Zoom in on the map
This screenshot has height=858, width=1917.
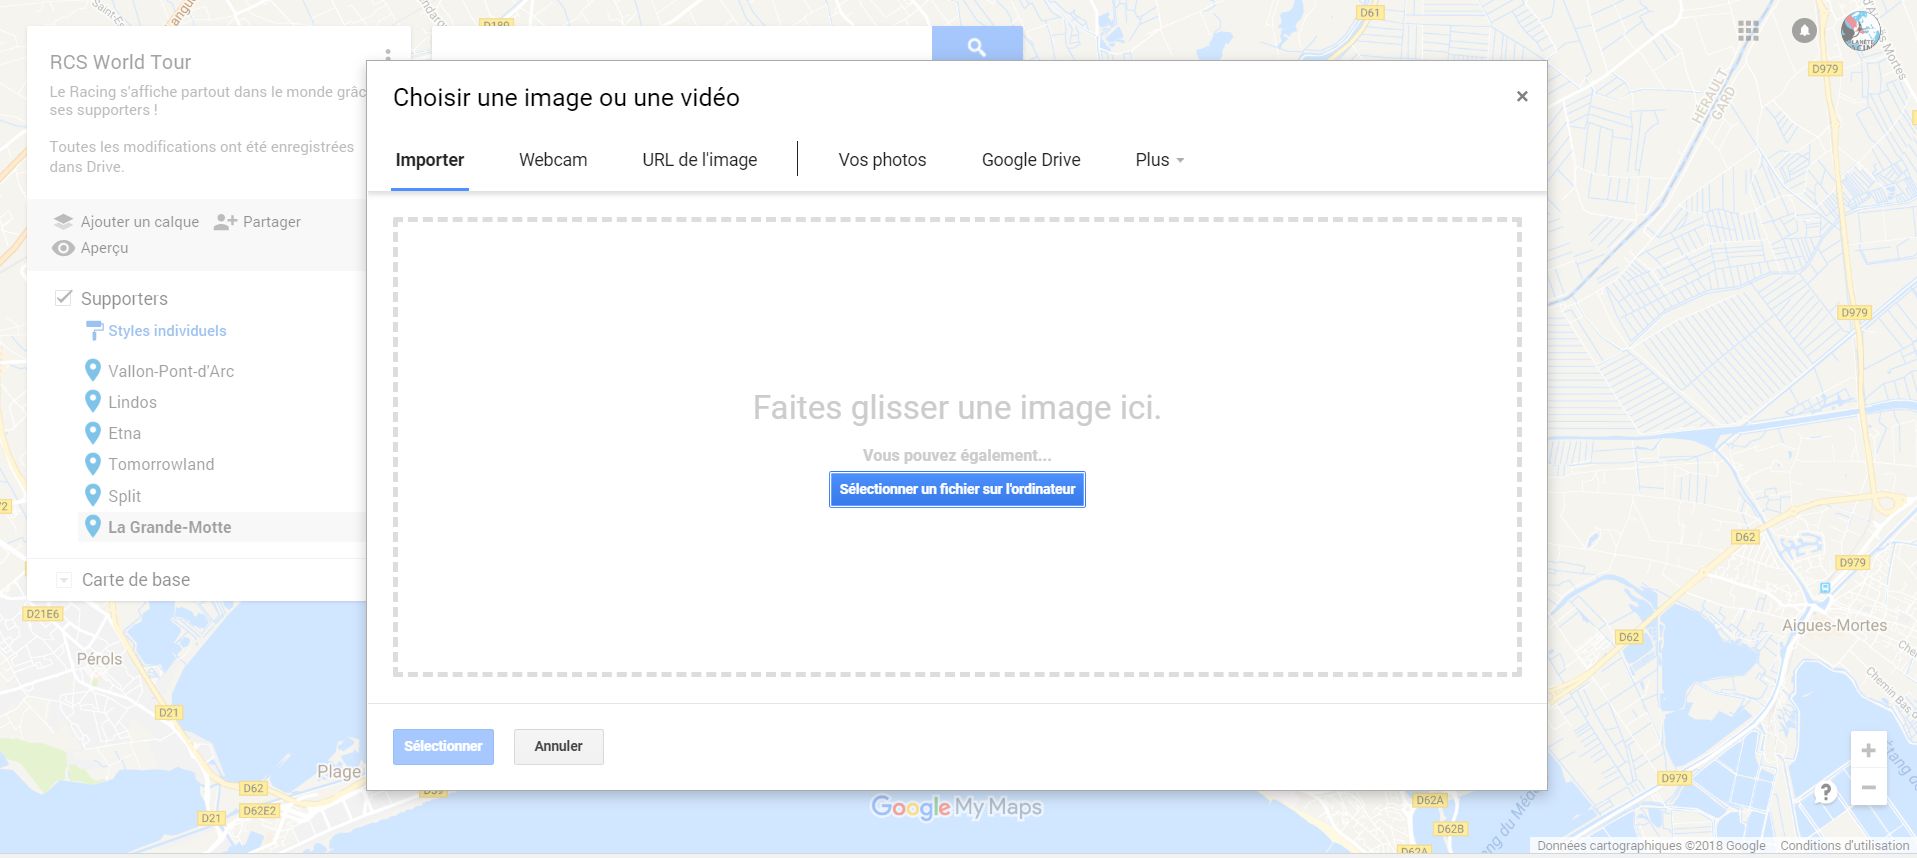(1867, 750)
